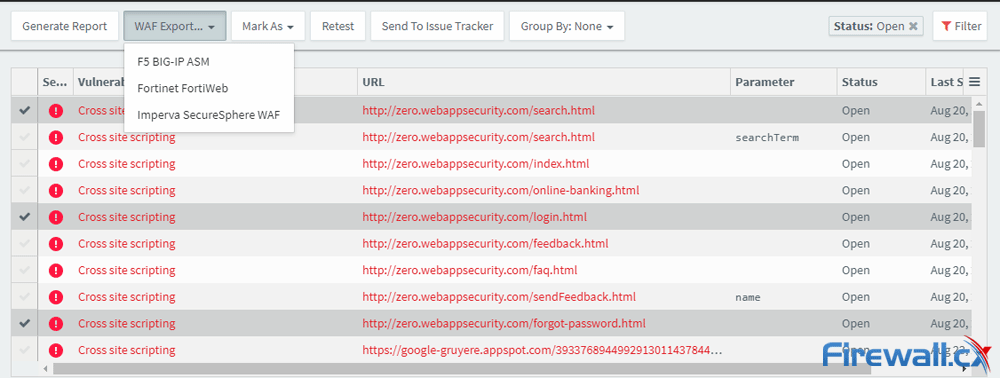
Task: Open the Filter funnel button
Action: point(960,26)
